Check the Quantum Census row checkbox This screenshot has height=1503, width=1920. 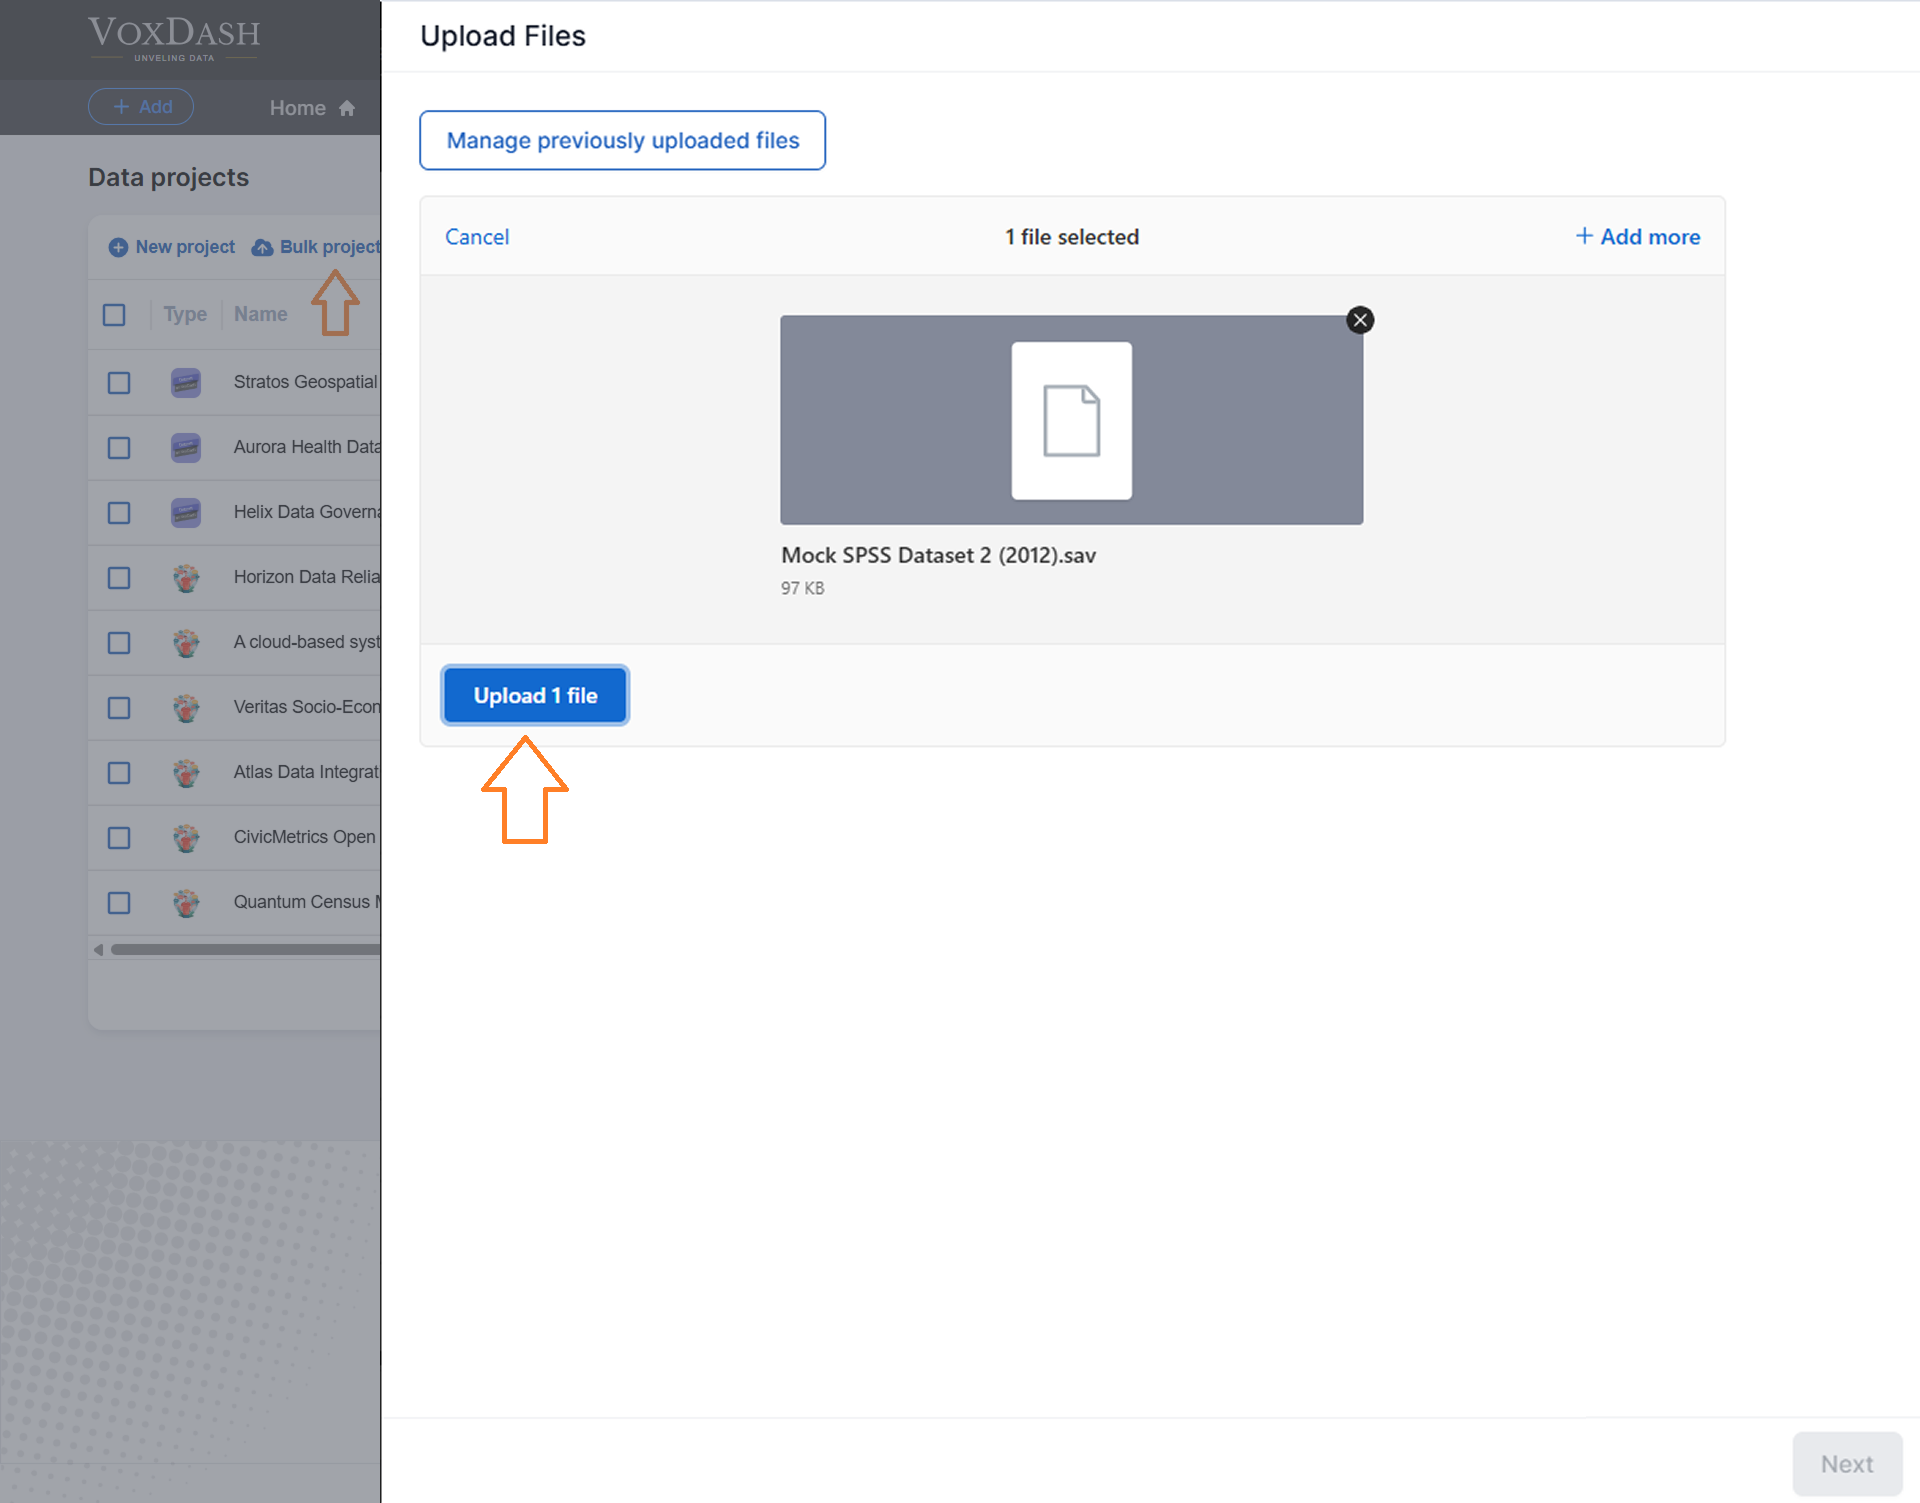pos(119,903)
